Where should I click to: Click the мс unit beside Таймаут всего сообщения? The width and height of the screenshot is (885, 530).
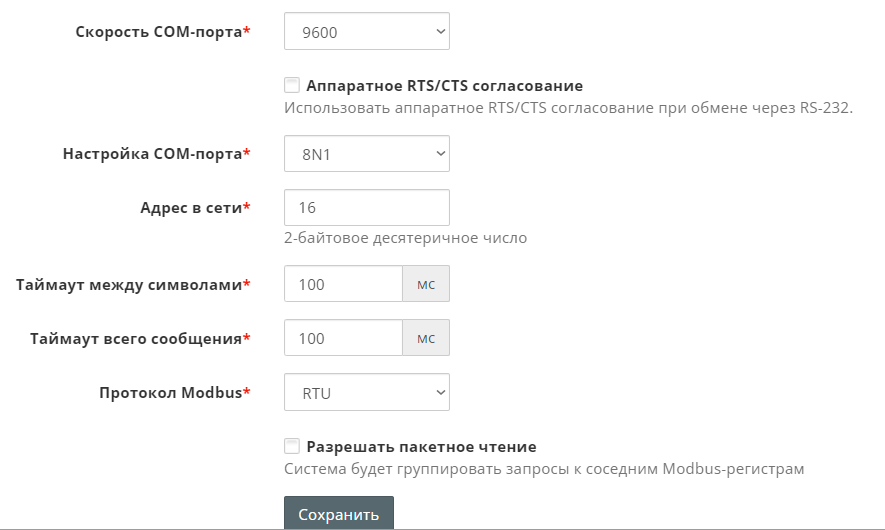pos(426,338)
